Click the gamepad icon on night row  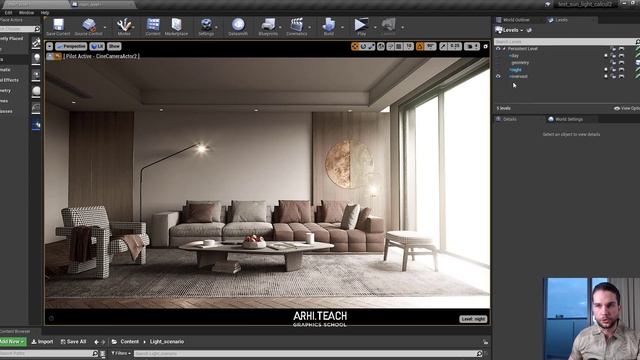(622, 70)
